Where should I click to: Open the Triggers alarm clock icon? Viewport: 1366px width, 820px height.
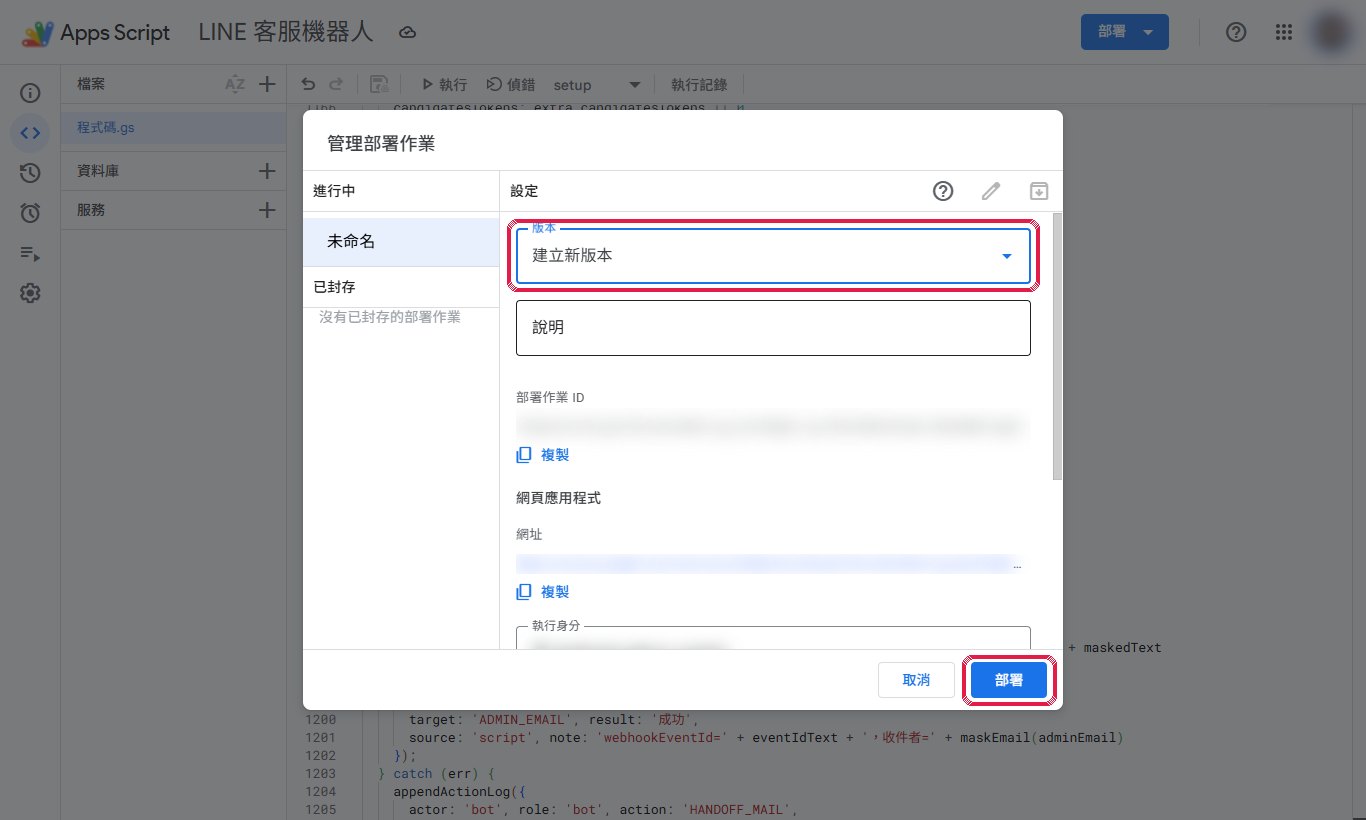pyautogui.click(x=30, y=213)
